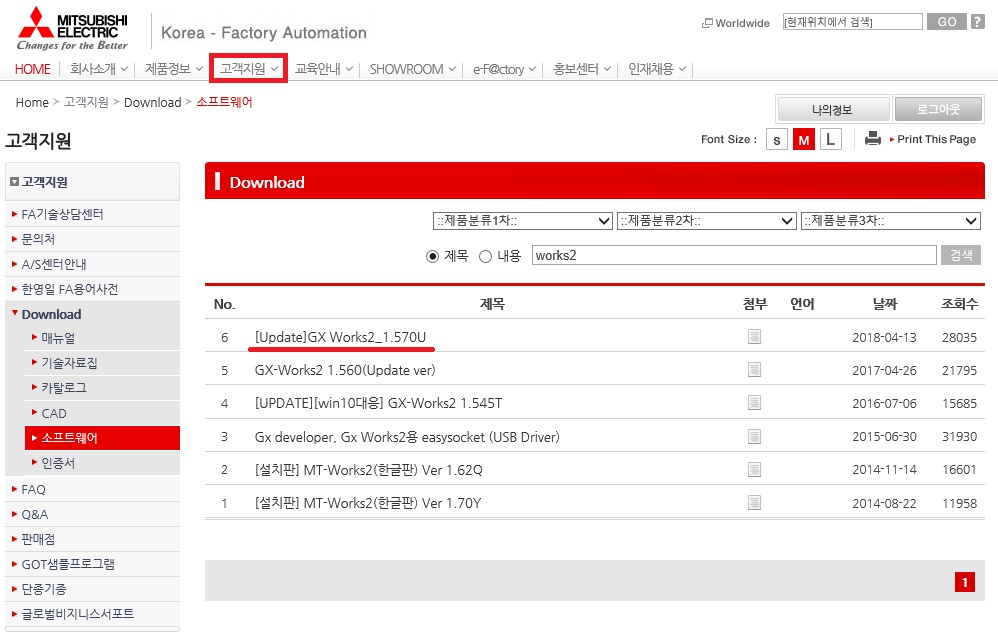Click the works2 search text field
The width and height of the screenshot is (998, 638).
click(734, 255)
